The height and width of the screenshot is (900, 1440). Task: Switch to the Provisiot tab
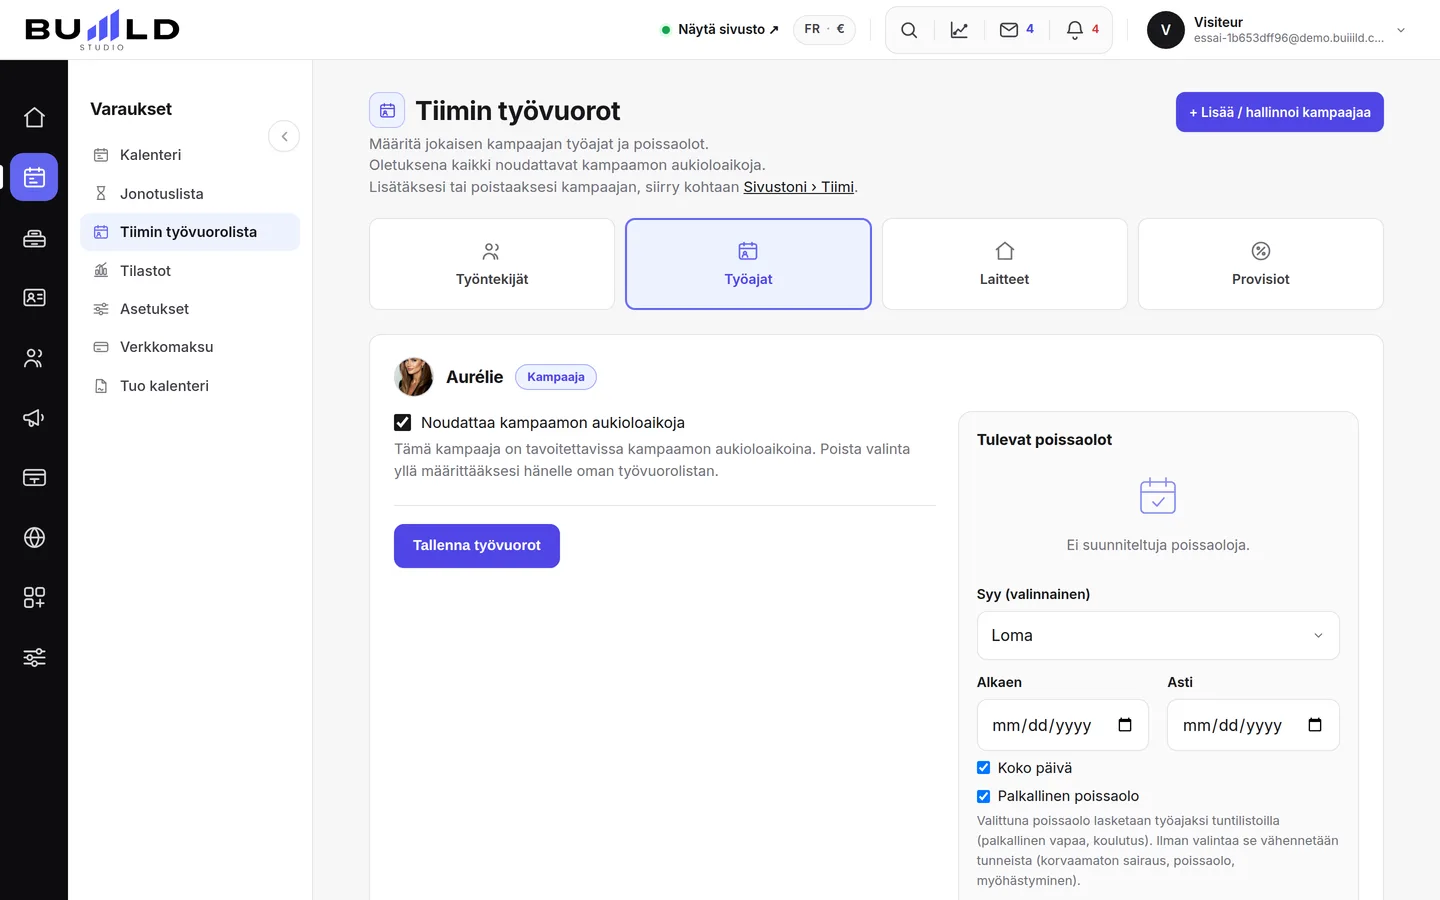click(1261, 264)
